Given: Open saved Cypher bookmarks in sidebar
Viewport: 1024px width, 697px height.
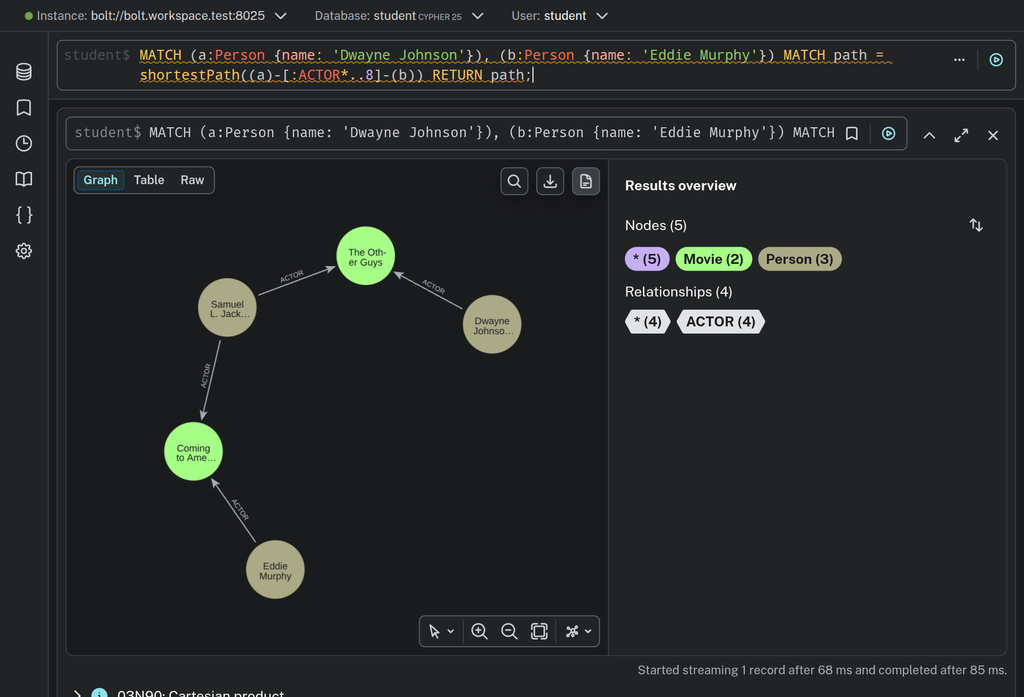Looking at the screenshot, I should (24, 108).
